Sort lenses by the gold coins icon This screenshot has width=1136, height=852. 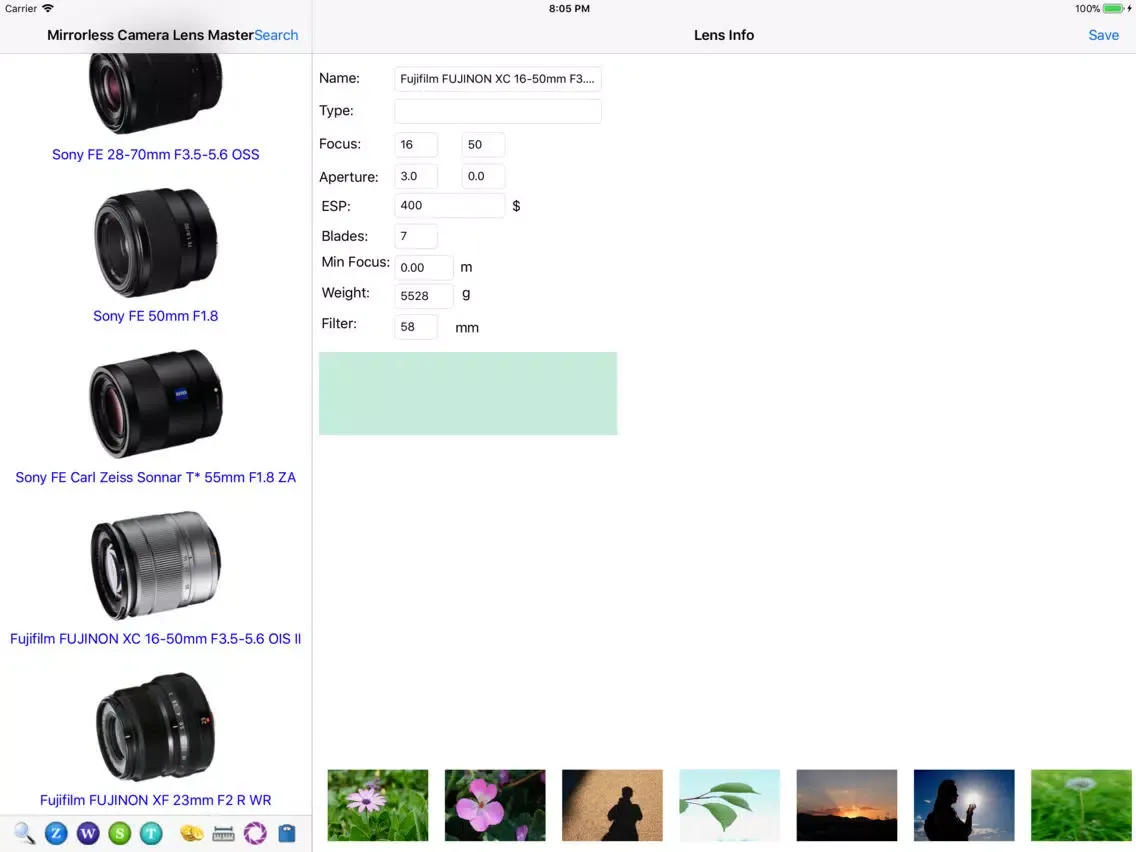[x=191, y=833]
